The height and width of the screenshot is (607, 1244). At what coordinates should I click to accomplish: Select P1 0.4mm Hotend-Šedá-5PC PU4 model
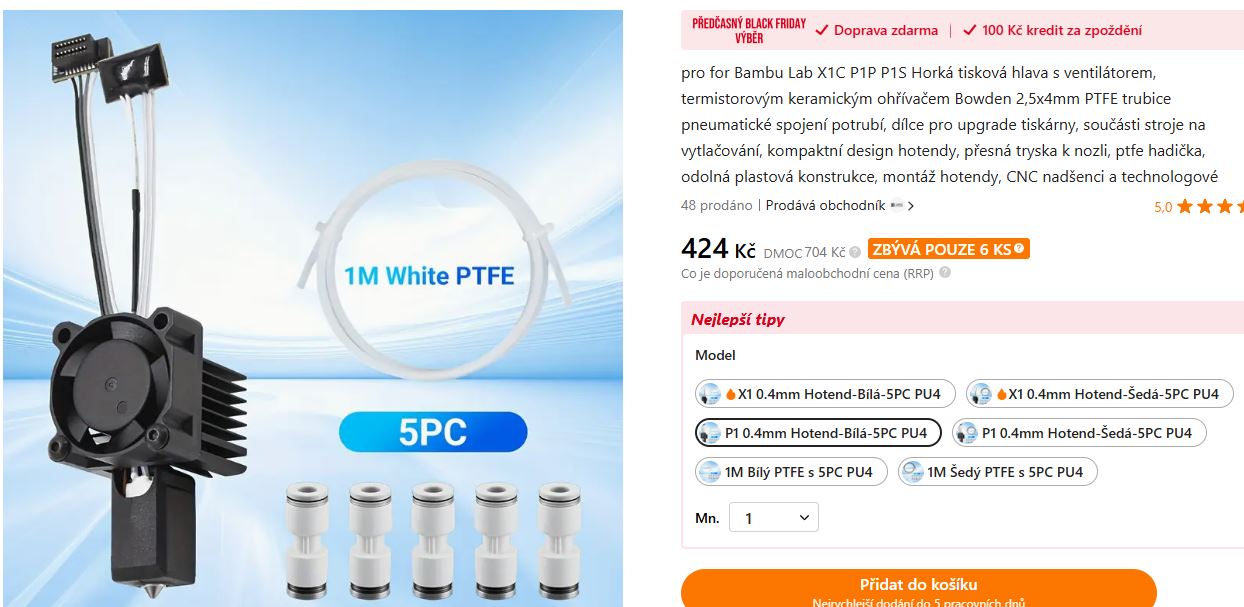(1079, 433)
